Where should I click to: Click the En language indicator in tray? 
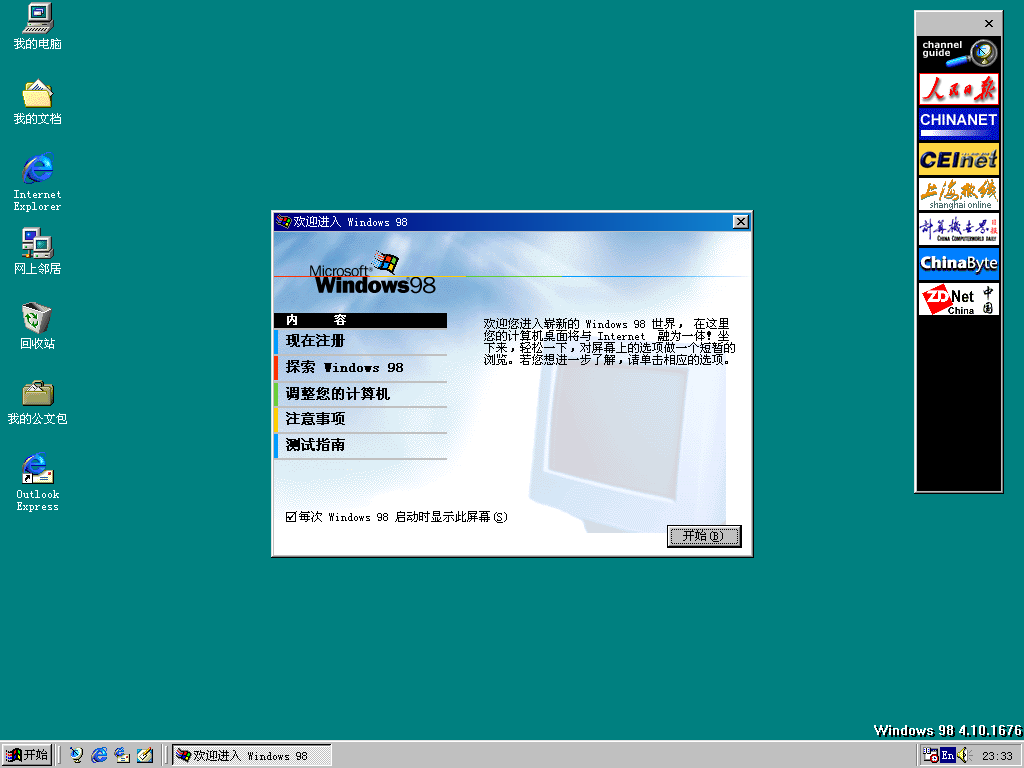point(947,756)
